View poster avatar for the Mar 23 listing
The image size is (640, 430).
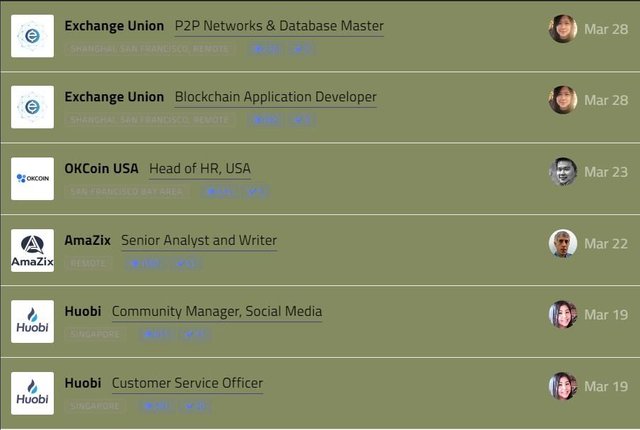coord(563,172)
